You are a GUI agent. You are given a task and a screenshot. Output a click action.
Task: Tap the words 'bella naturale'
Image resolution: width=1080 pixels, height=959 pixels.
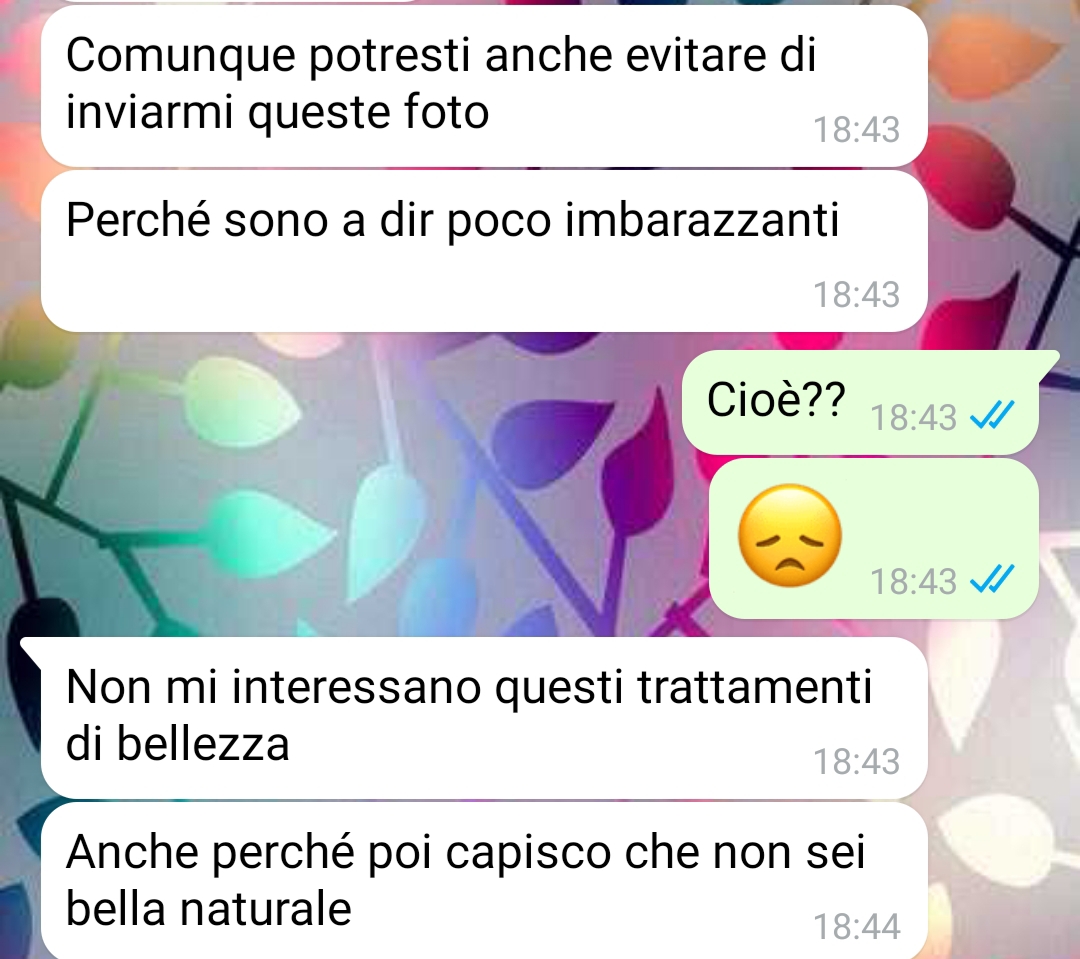[x=209, y=908]
